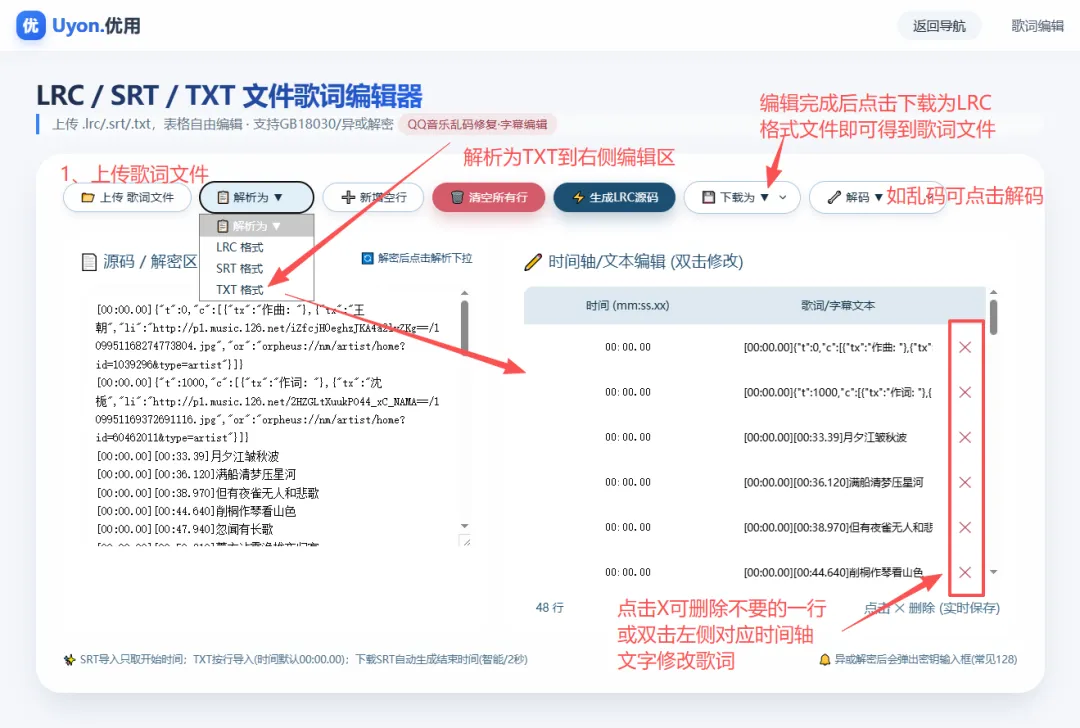Delete the 削桐作琴看山色 row with X

tap(965, 572)
